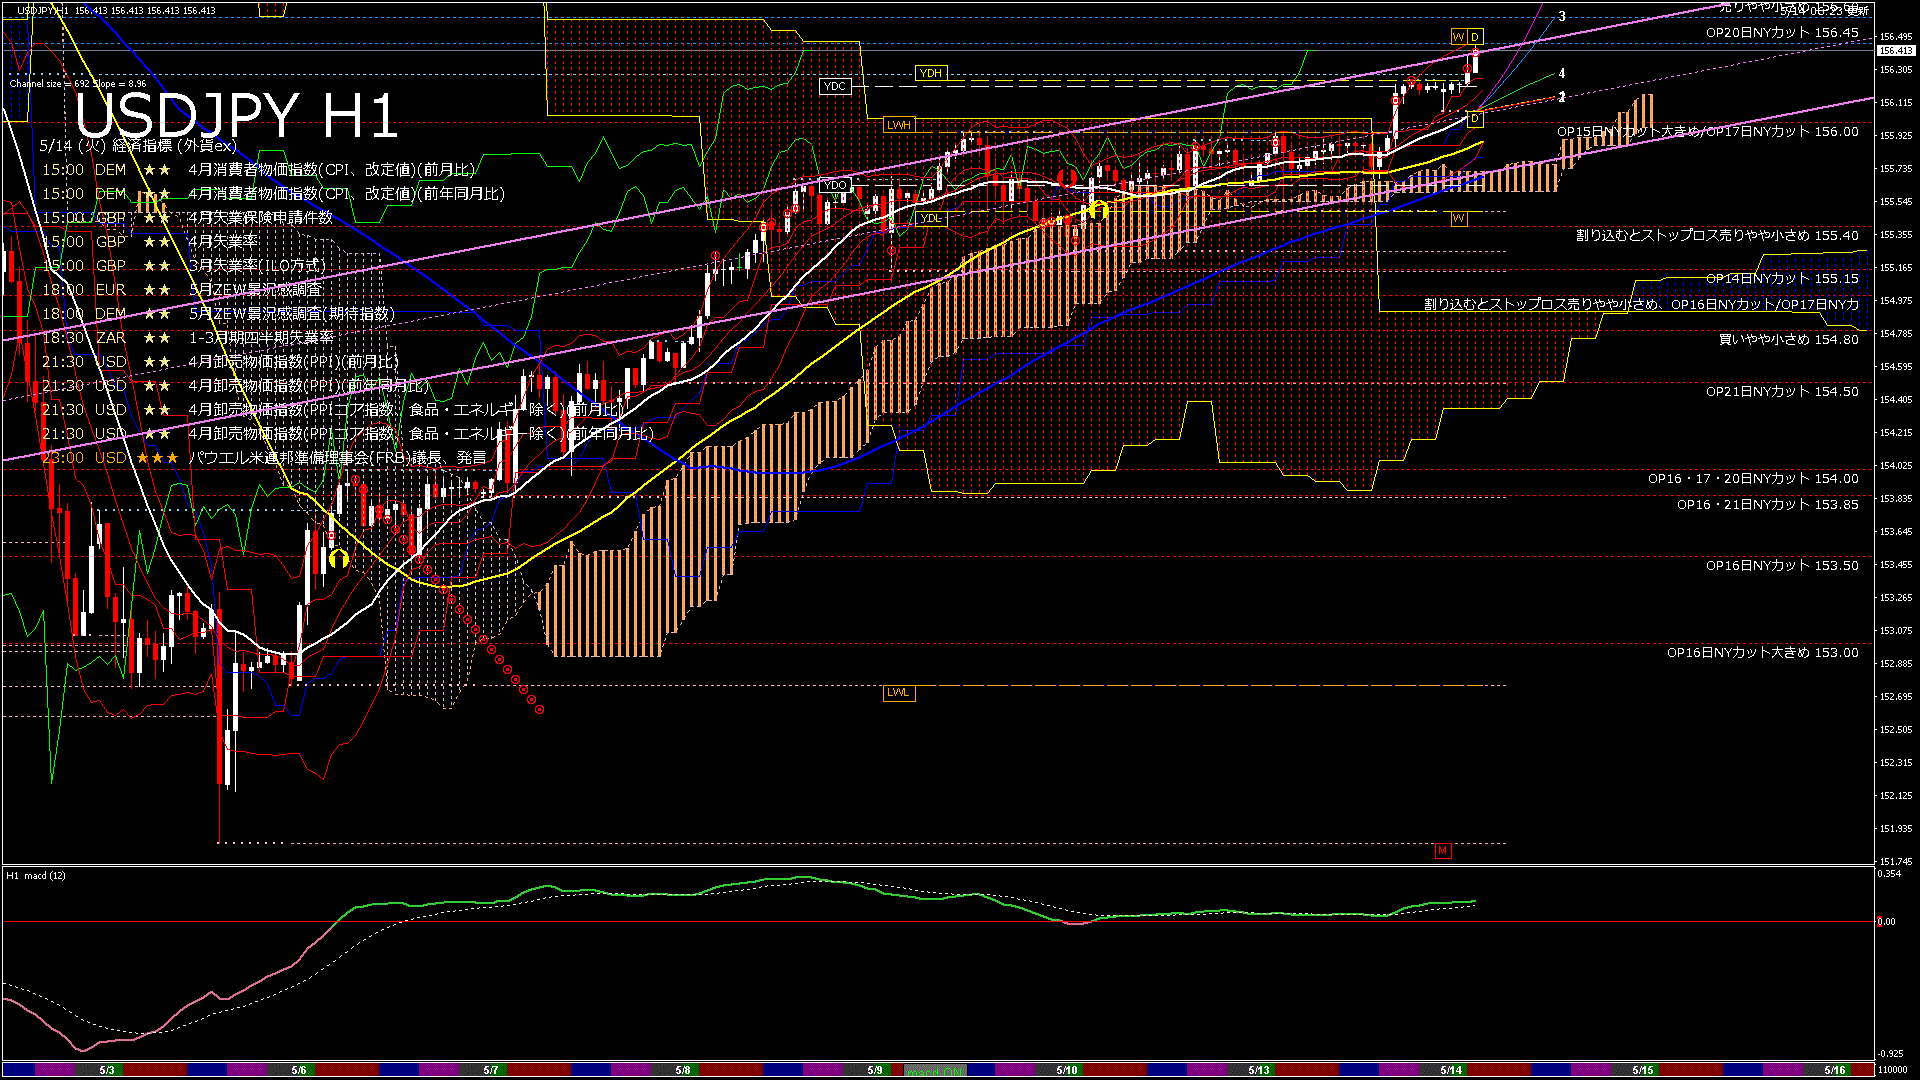The height and width of the screenshot is (1080, 1920).
Task: Click the YDC level label box
Action: point(834,87)
